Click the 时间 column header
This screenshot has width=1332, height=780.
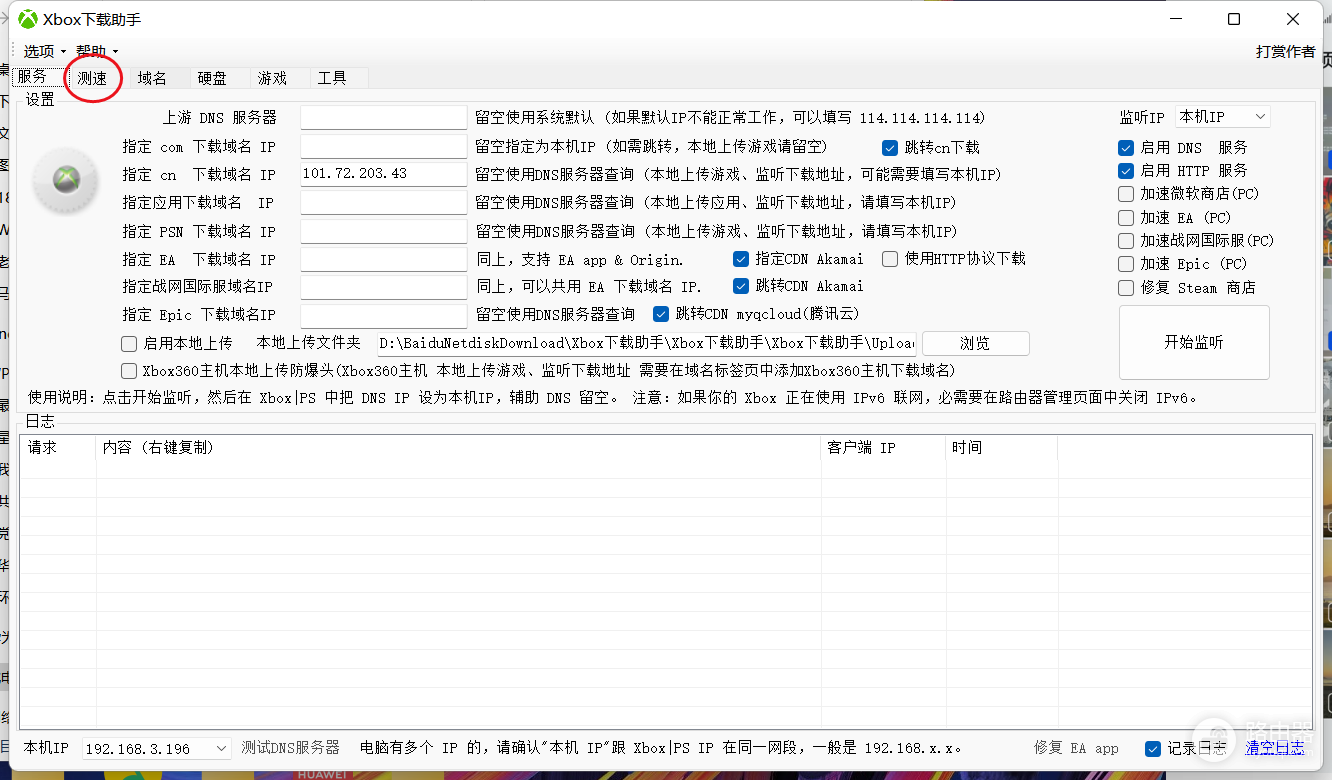pyautogui.click(x=1002, y=448)
